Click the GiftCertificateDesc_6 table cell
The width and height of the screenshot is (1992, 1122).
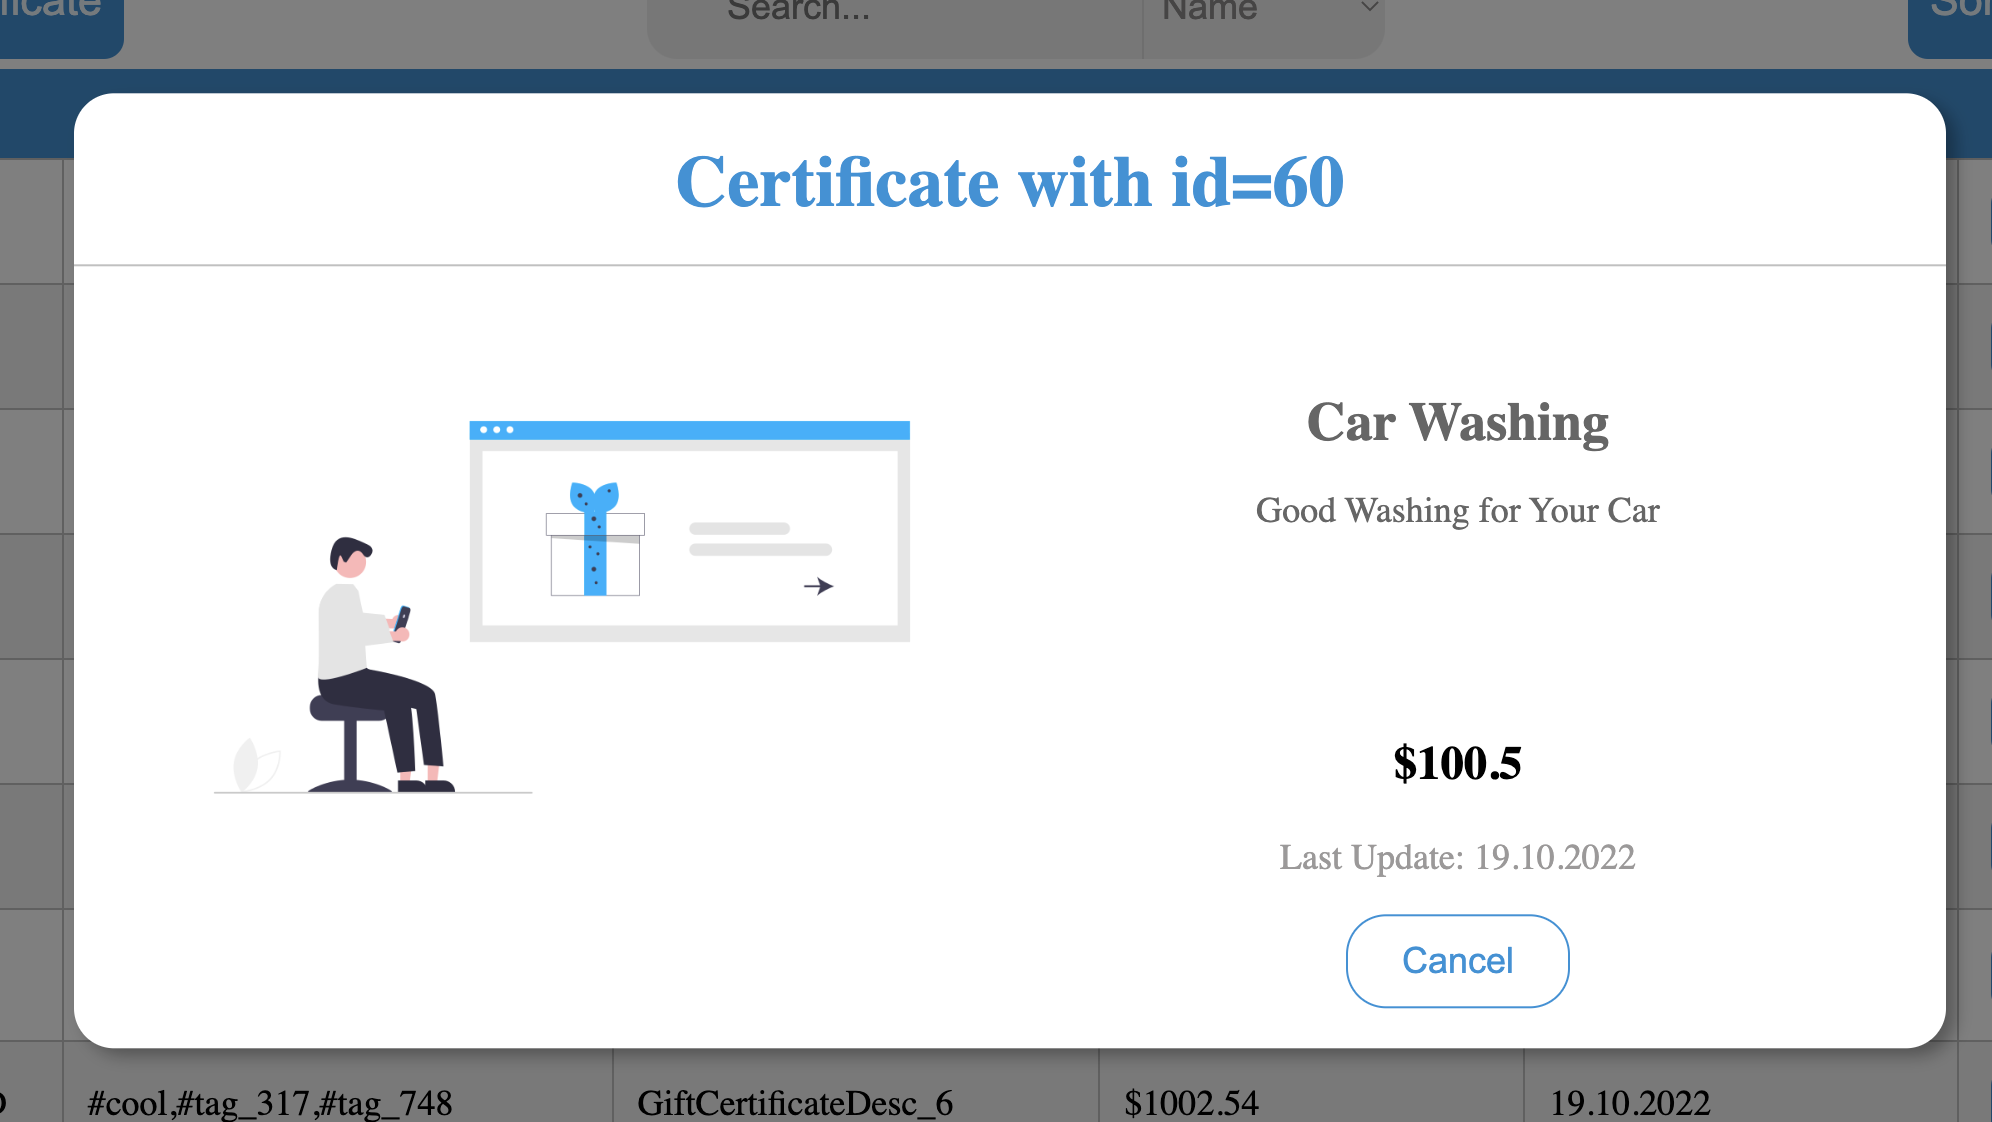coord(795,1103)
